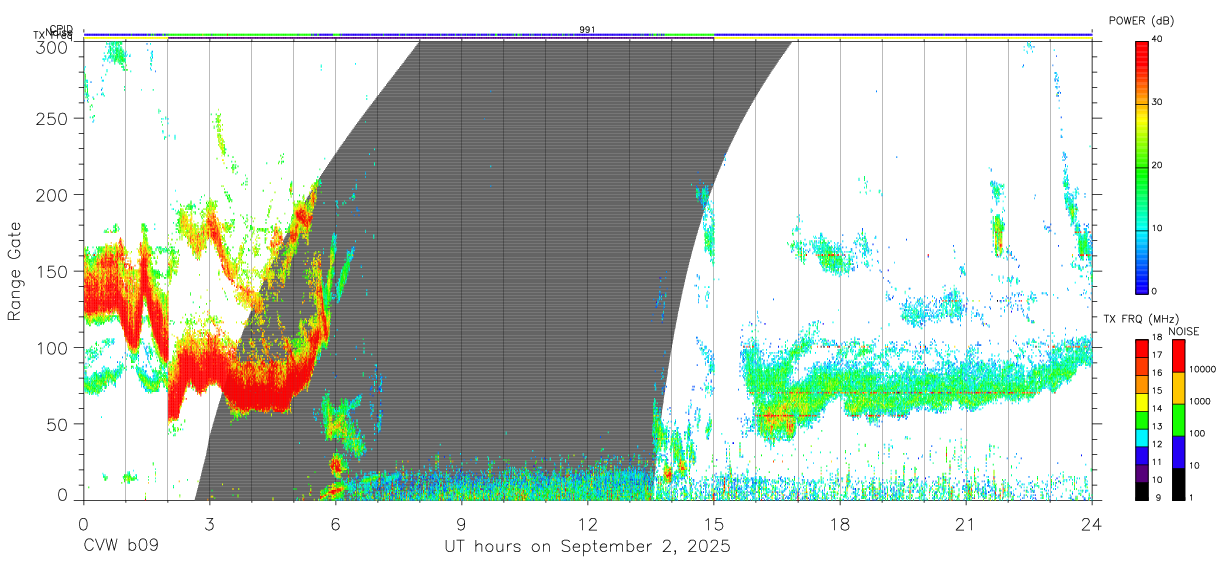This screenshot has height=567, width=1228.
Task: Click the '20' label on power scale
Action: (x=1158, y=166)
